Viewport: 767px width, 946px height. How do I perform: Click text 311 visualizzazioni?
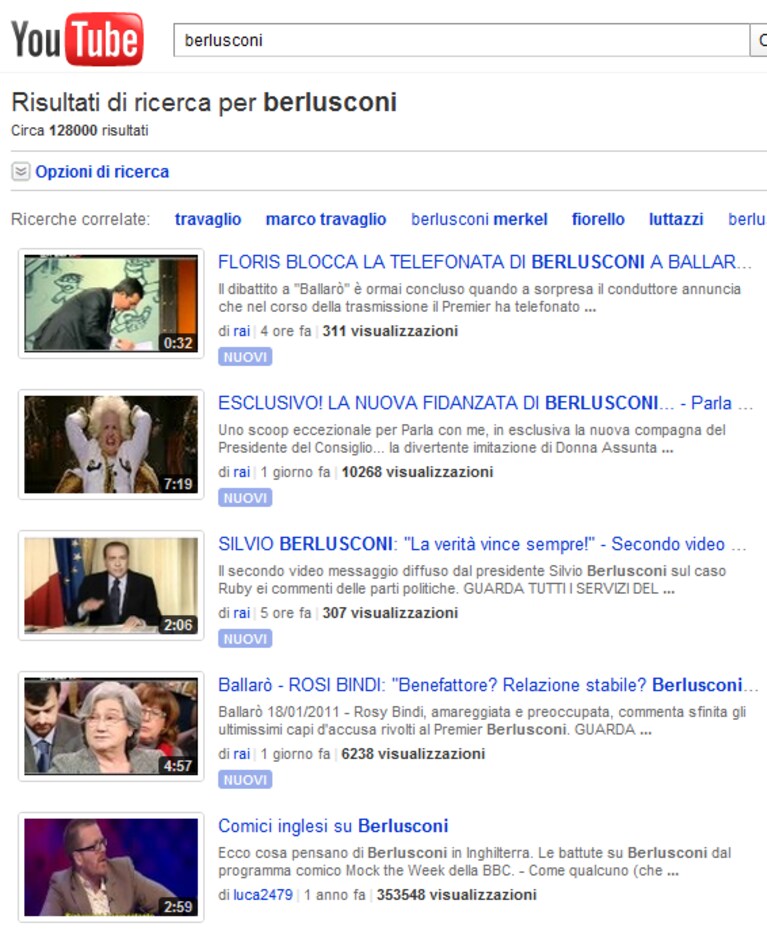pos(390,331)
